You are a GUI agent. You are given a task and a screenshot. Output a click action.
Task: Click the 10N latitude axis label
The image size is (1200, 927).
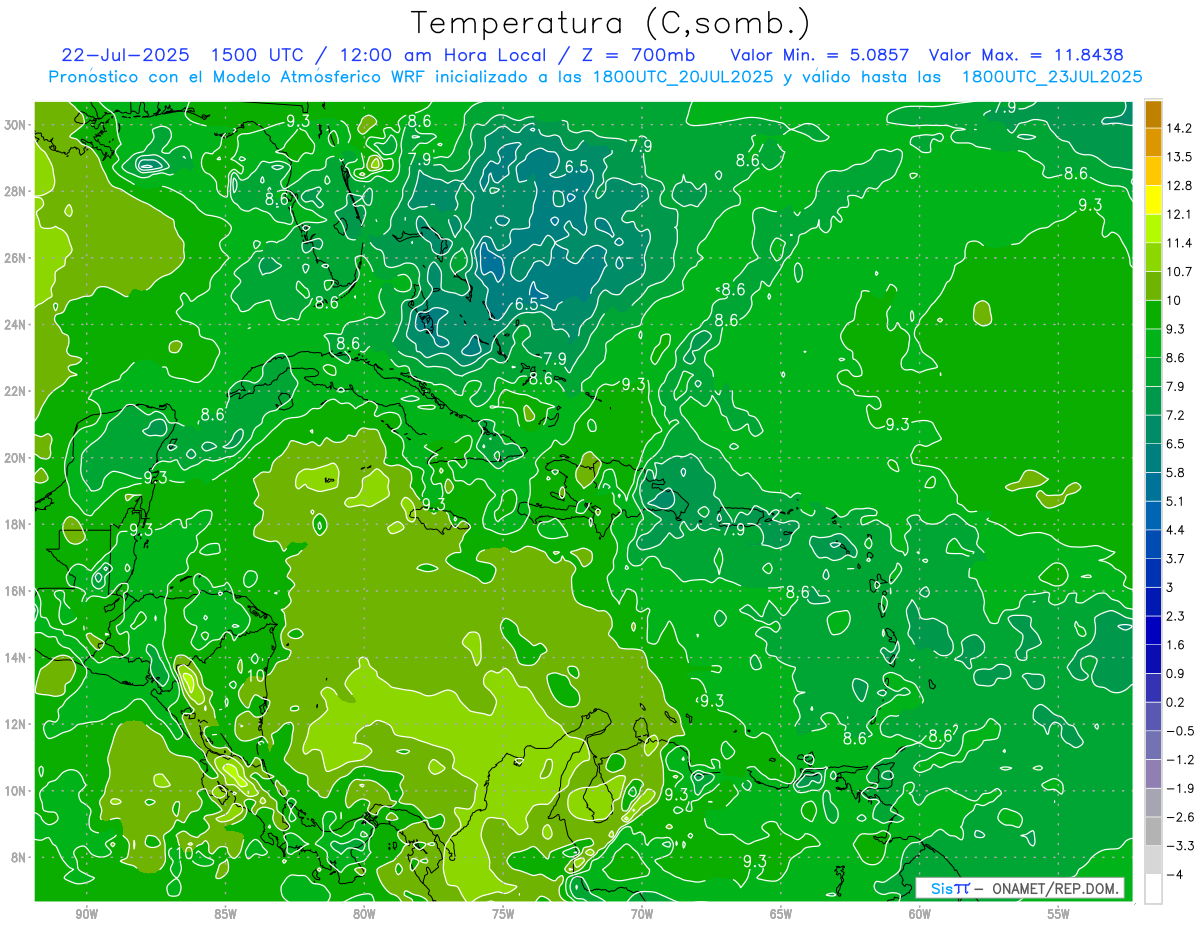pyautogui.click(x=16, y=791)
